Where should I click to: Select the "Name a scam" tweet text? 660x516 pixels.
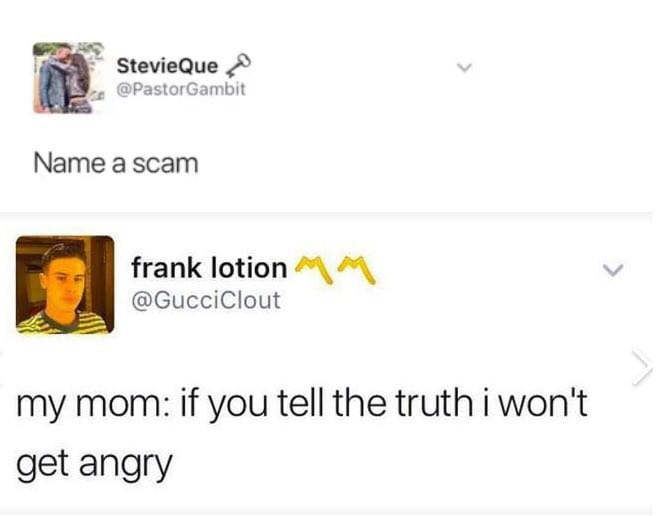click(115, 164)
